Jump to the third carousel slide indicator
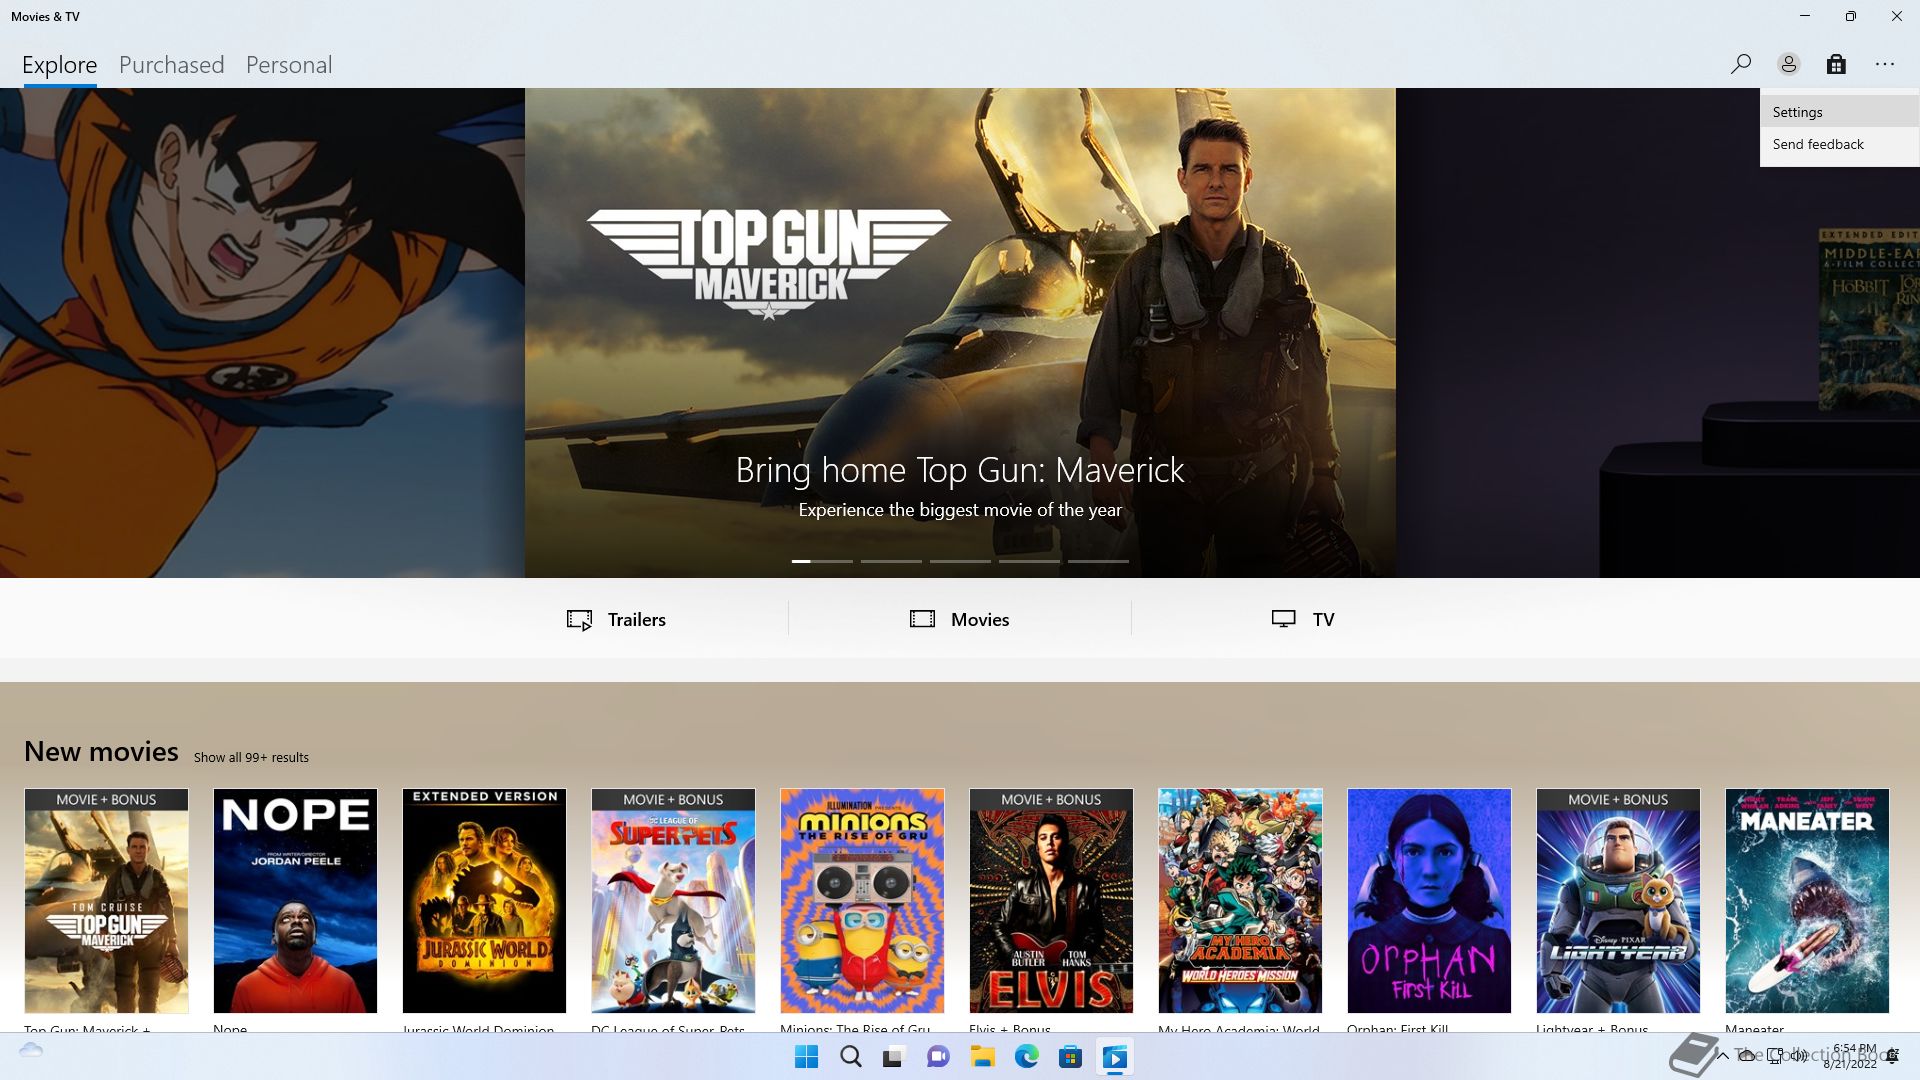 point(960,561)
